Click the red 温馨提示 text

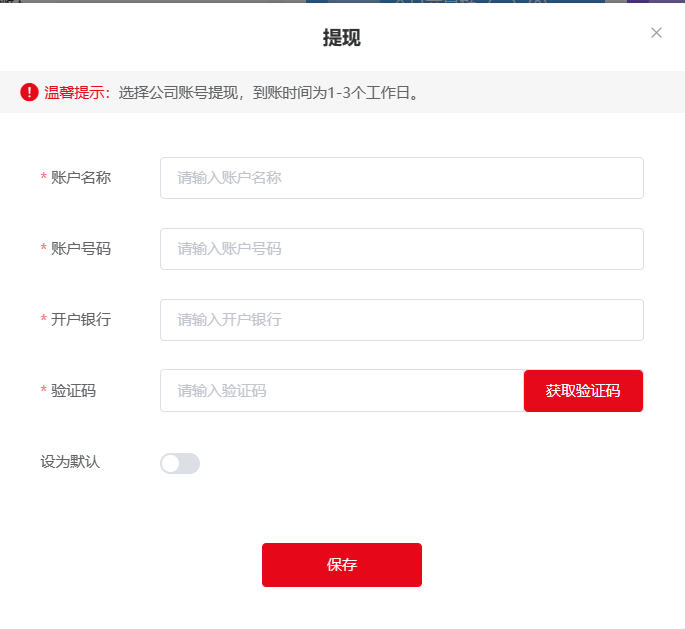coord(74,93)
